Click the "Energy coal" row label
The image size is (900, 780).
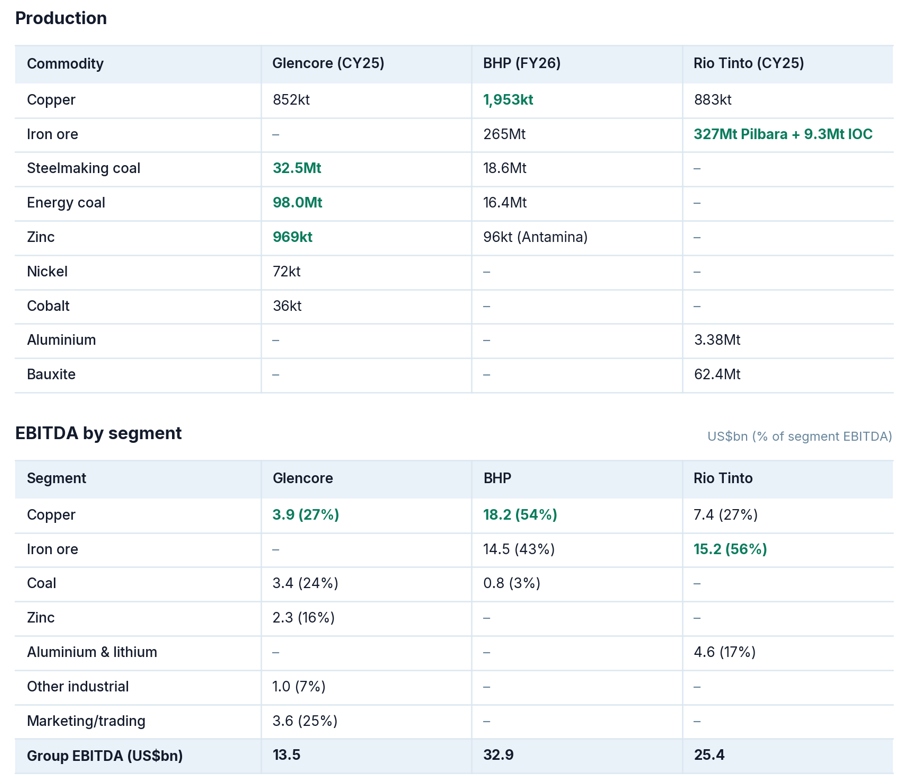(x=66, y=203)
